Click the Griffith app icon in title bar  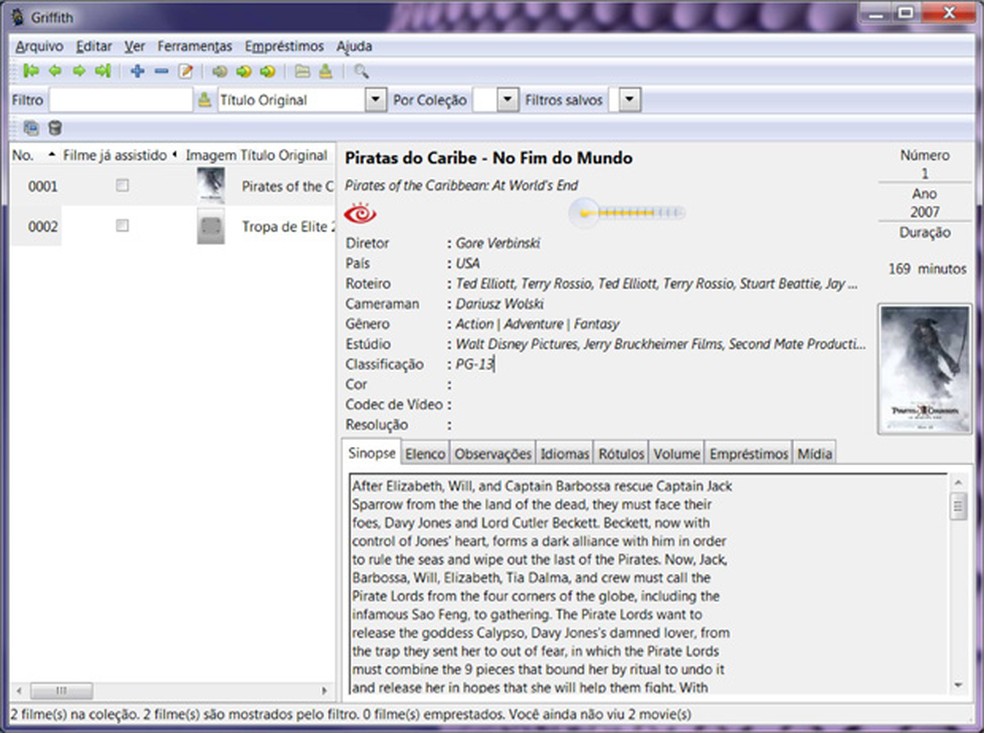click(x=18, y=17)
